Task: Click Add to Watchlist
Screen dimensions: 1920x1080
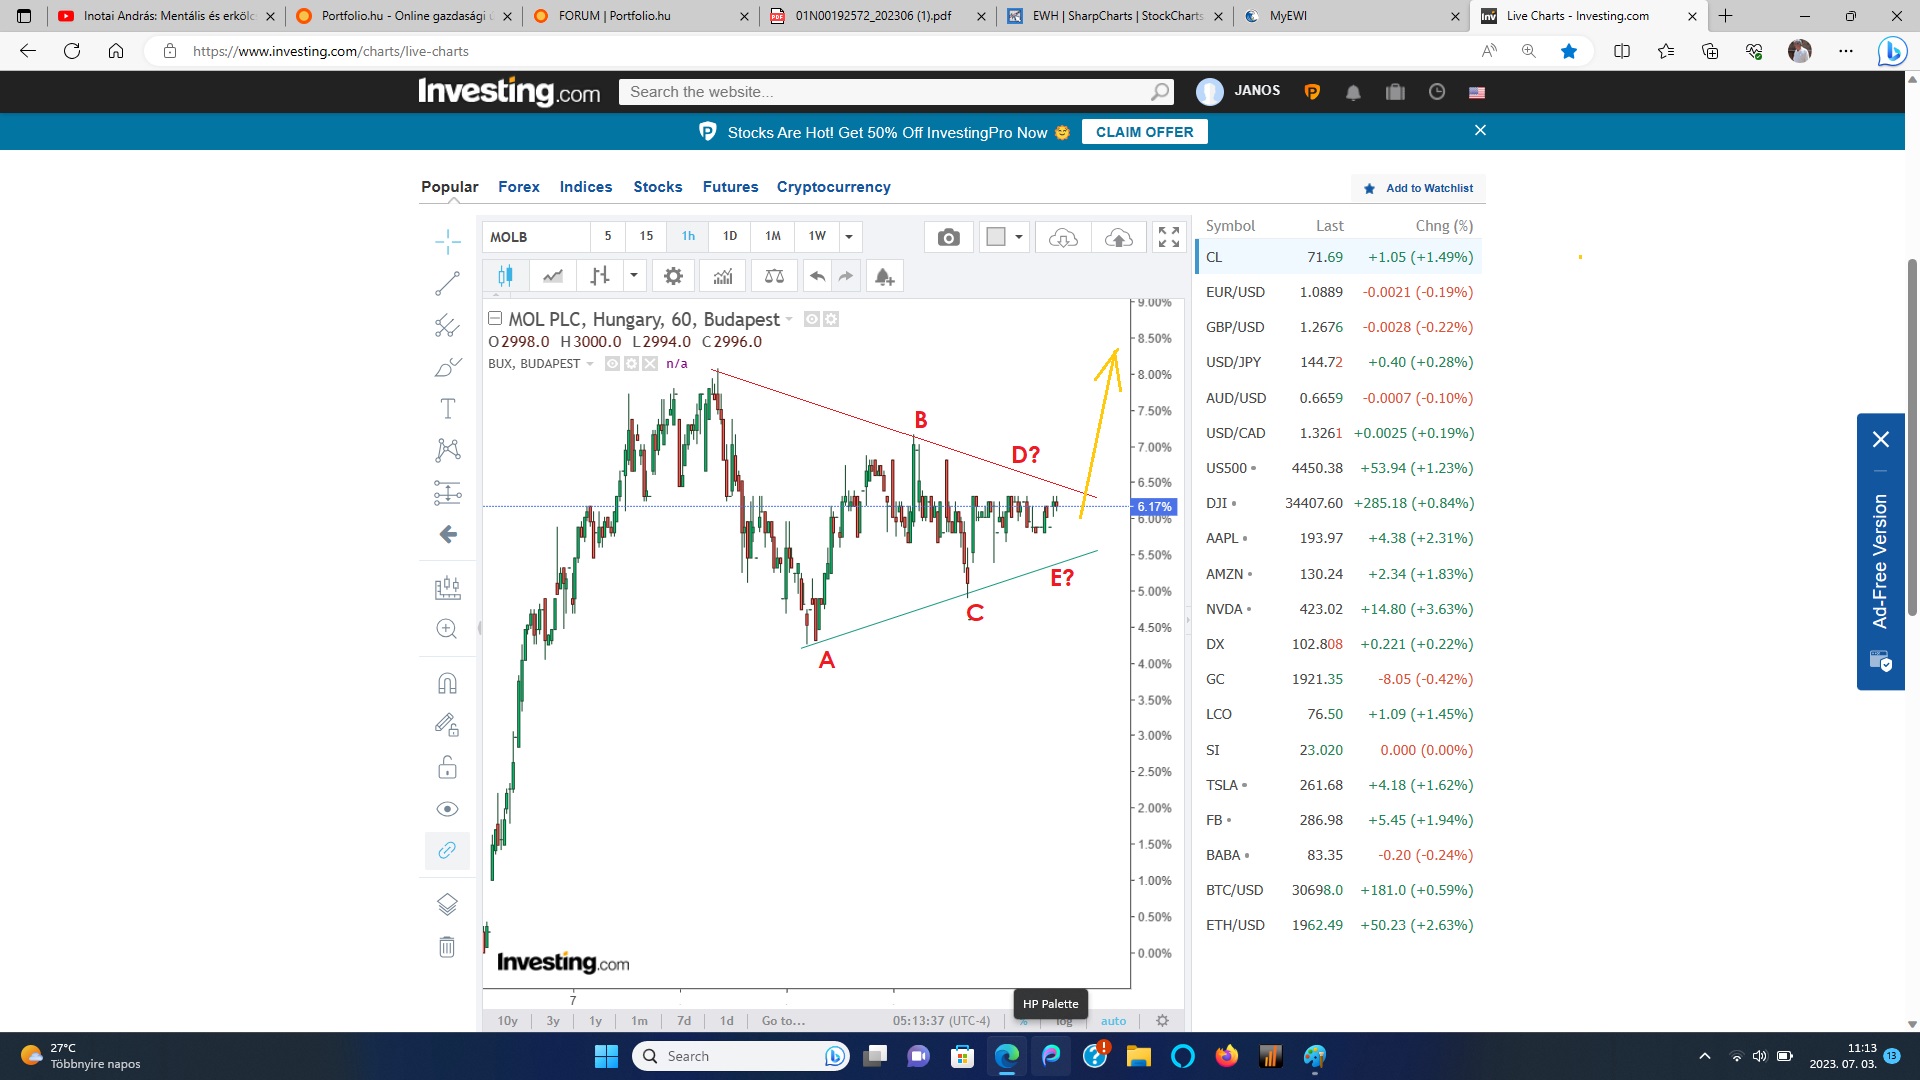Action: (x=1418, y=188)
